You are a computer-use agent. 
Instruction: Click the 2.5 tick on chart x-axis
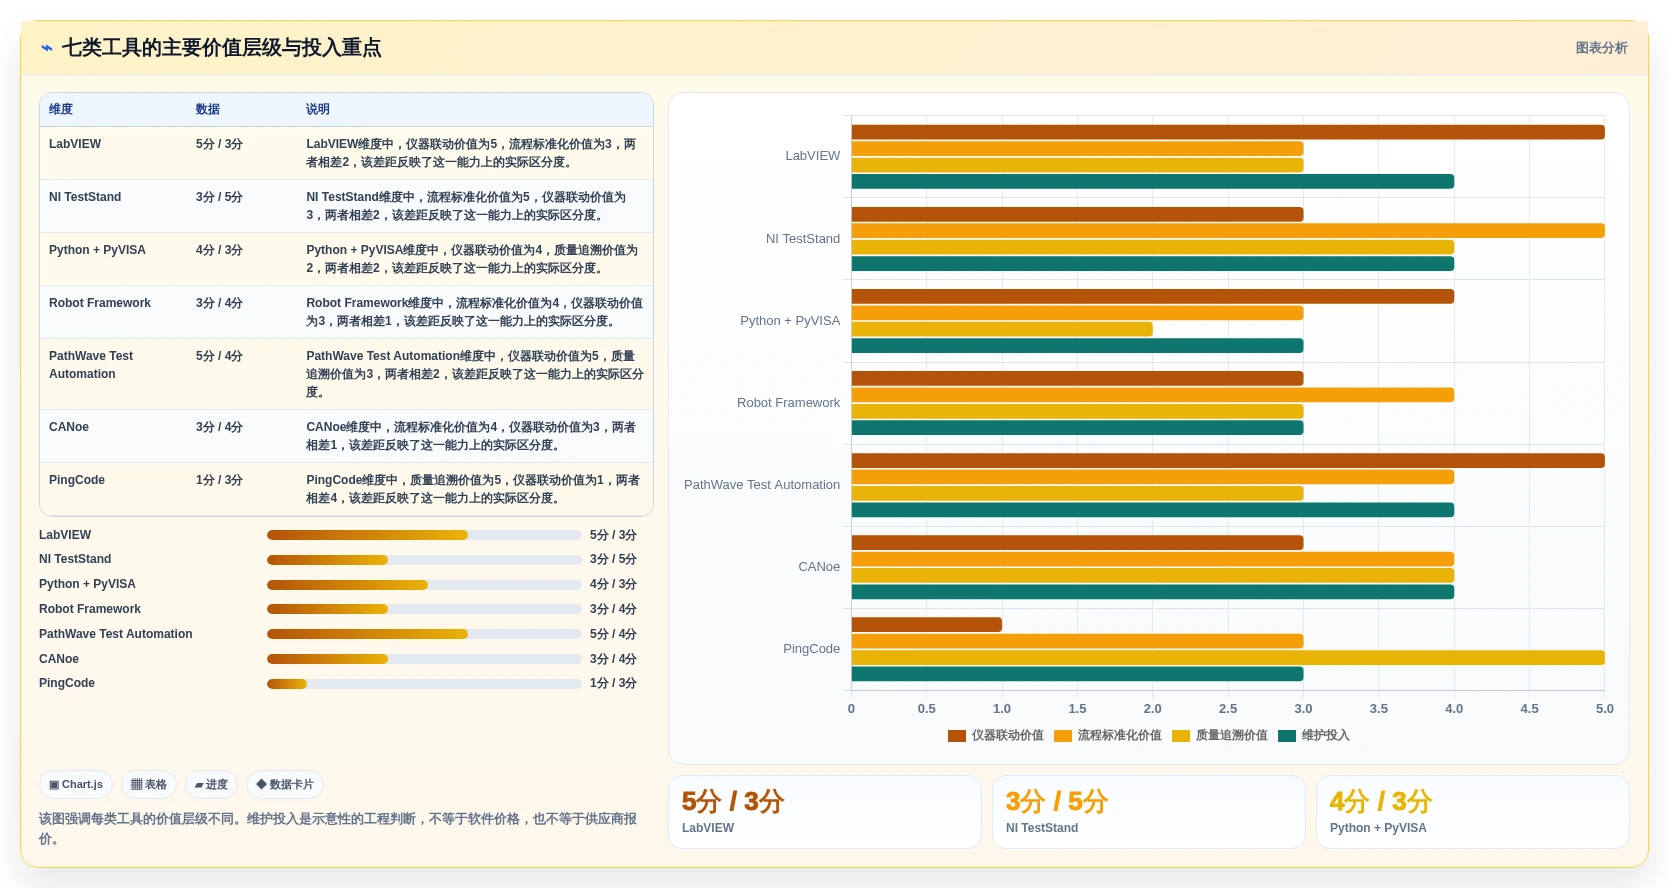(1228, 709)
